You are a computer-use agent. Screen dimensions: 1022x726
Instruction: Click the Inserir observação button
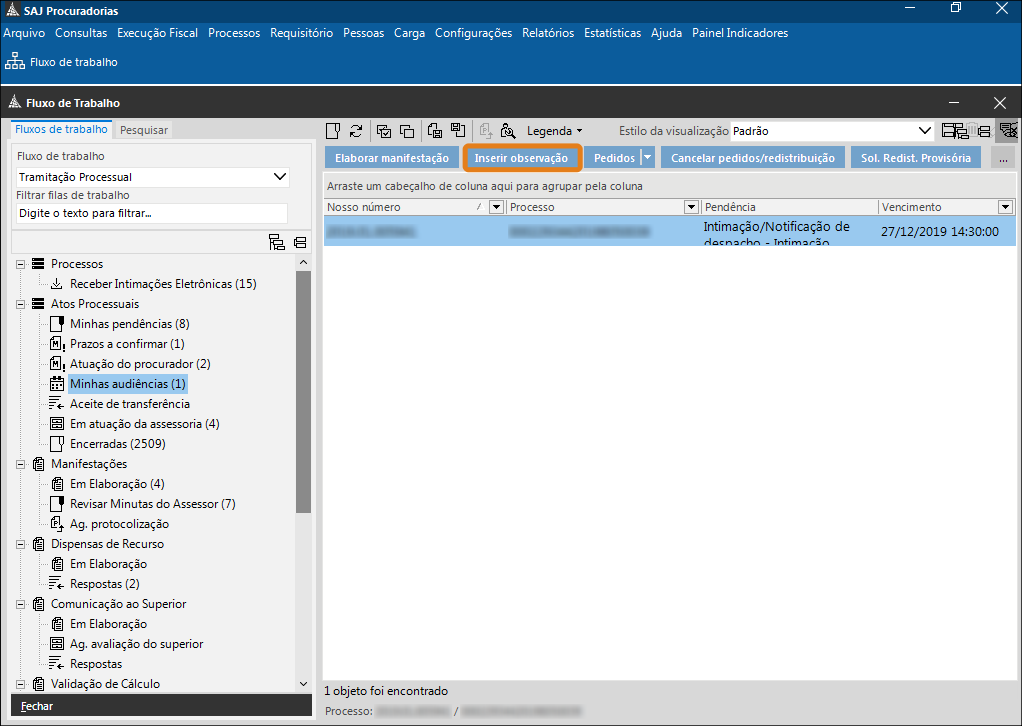521,158
